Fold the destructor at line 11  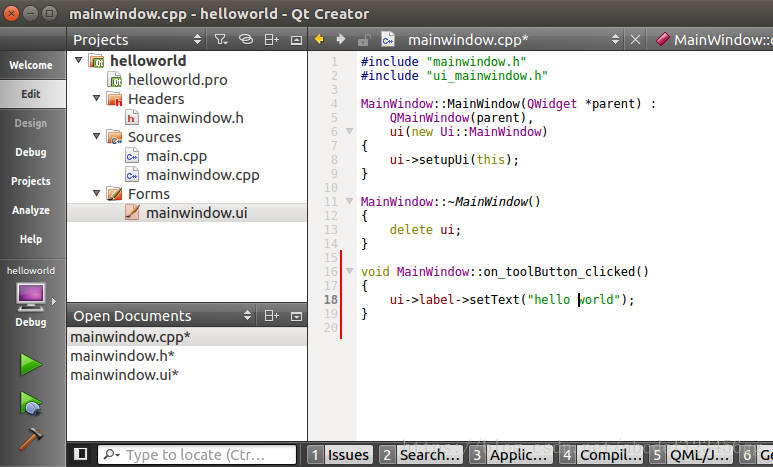click(350, 201)
